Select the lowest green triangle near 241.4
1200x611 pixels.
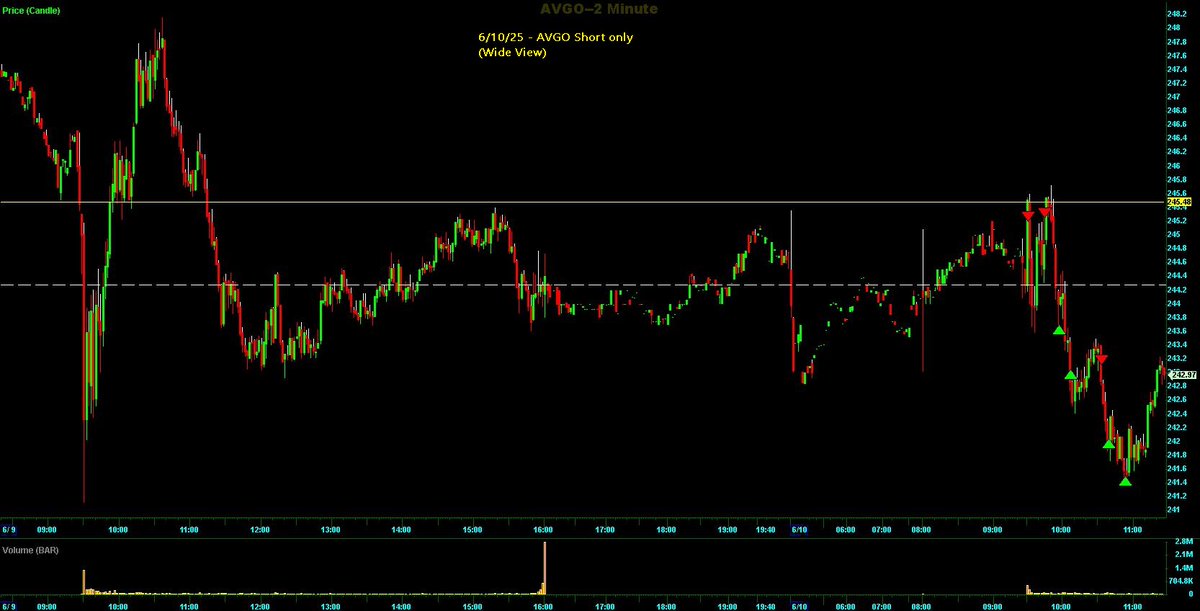point(1125,482)
